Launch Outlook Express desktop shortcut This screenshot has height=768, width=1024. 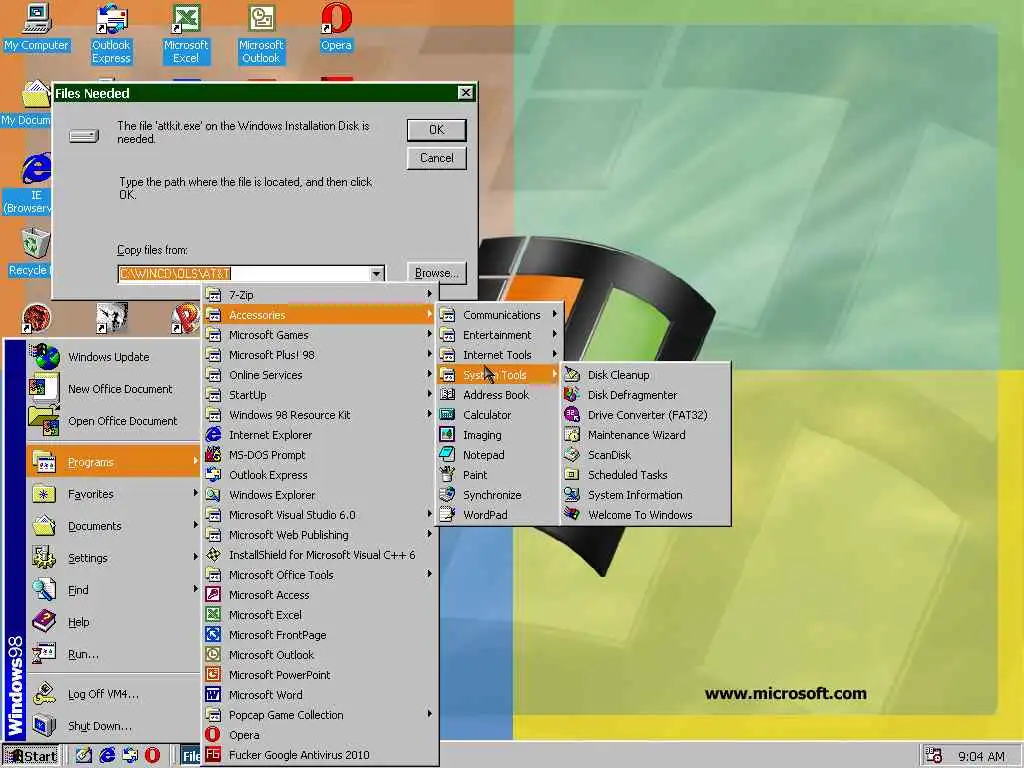[111, 34]
